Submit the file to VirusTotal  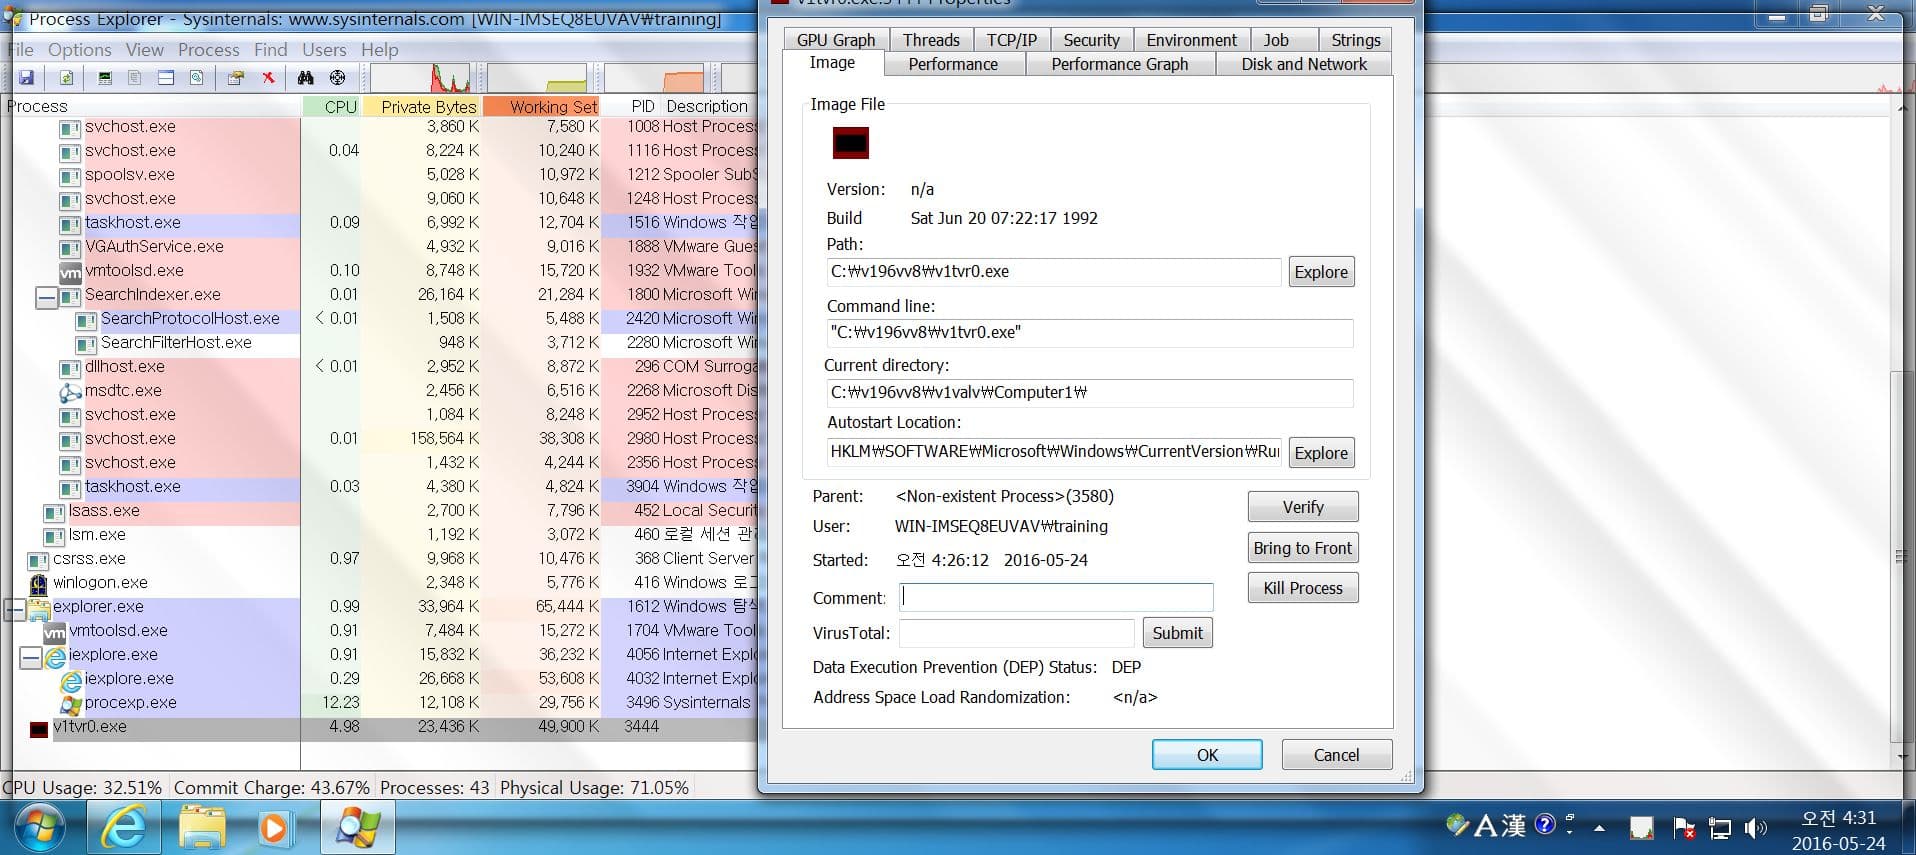click(1177, 633)
